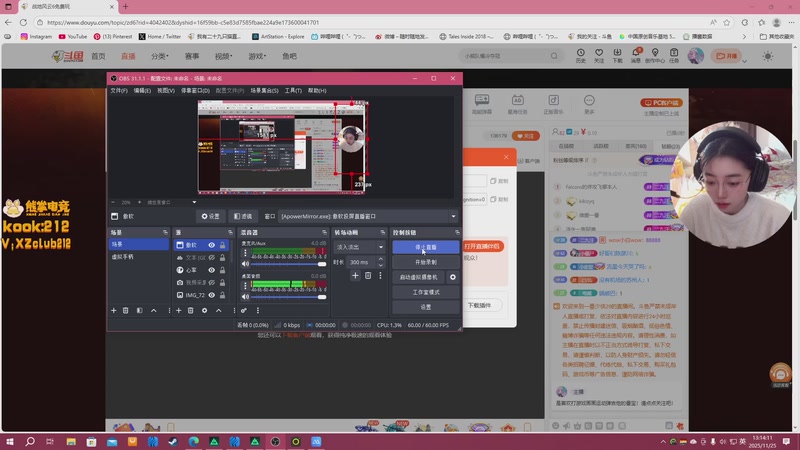Screen dimensions: 800x450
Task: Click Douyu search magnifier icon
Action: point(554,56)
